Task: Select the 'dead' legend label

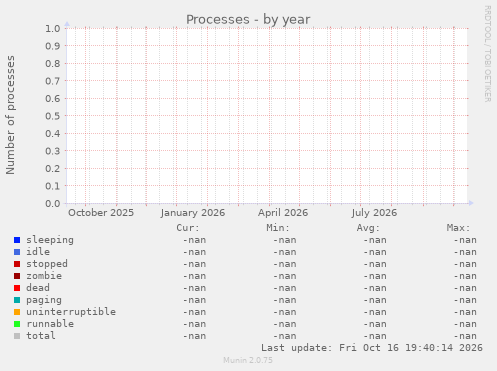Action: (38, 288)
